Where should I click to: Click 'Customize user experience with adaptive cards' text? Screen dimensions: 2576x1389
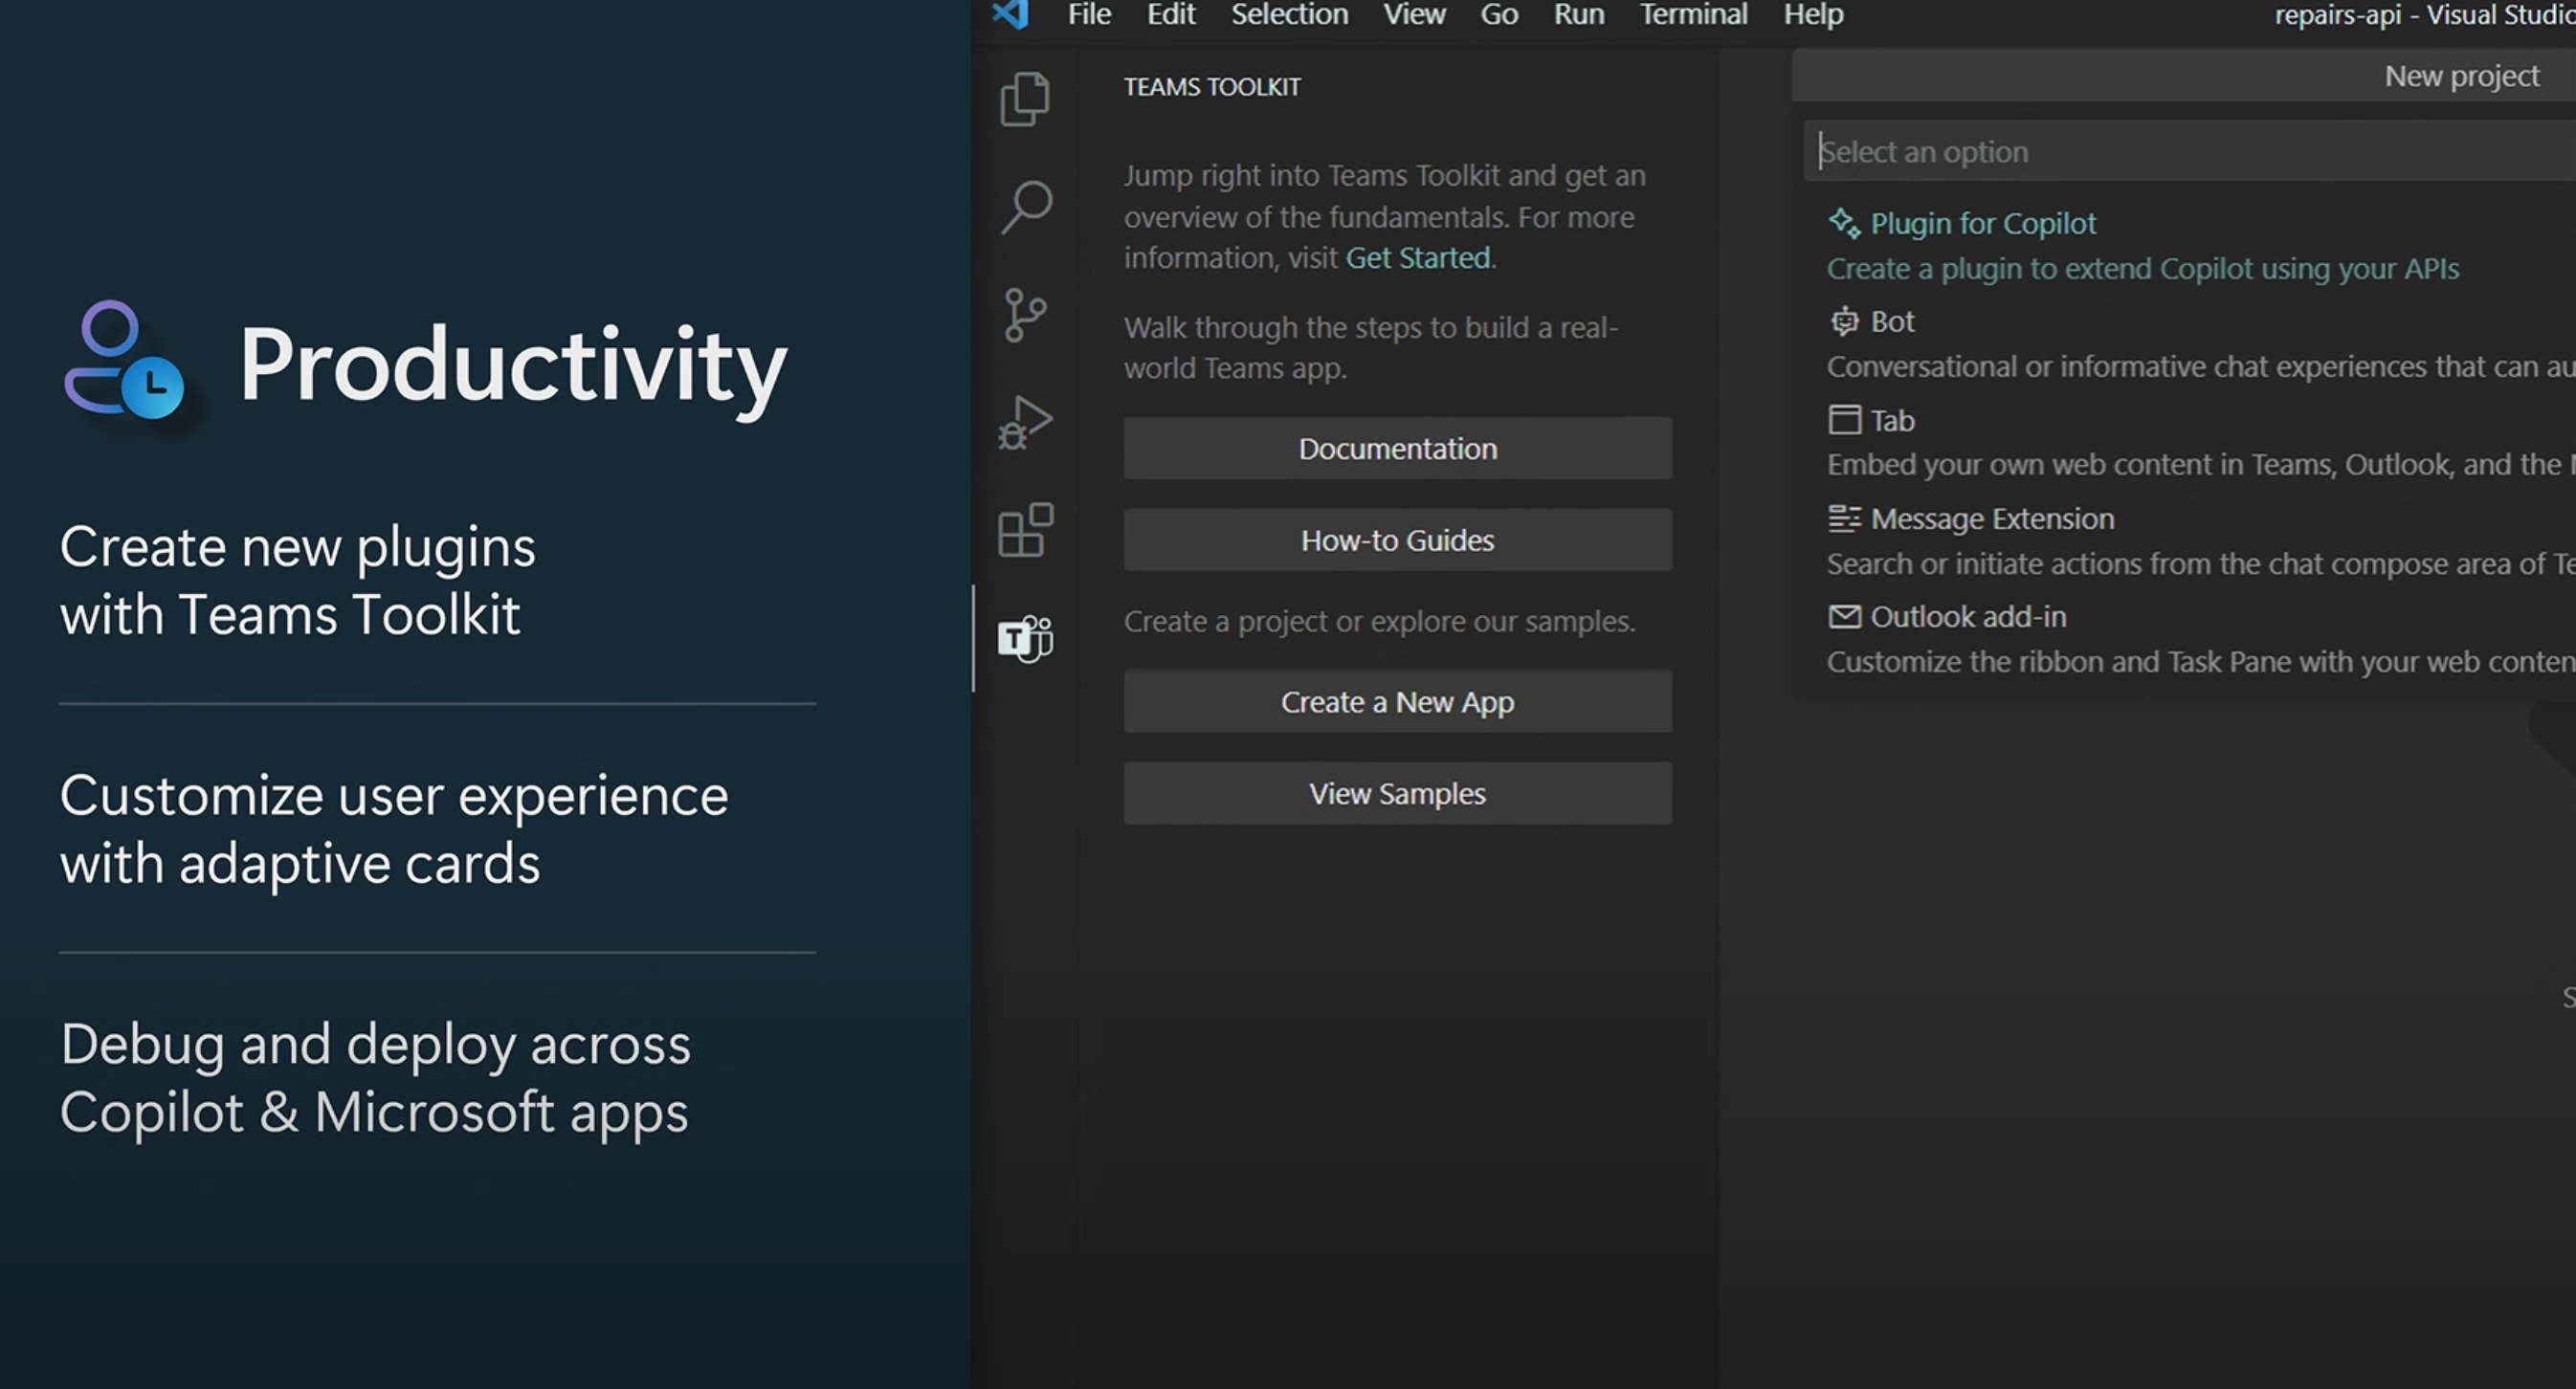[x=394, y=829]
